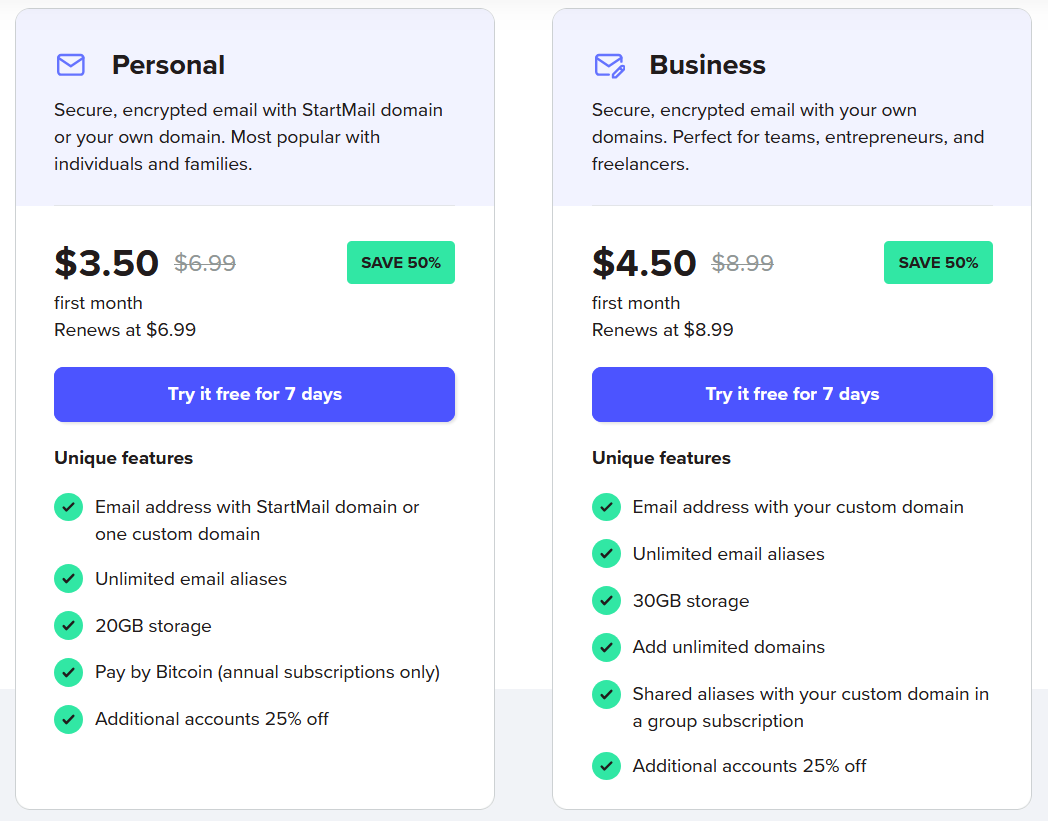Click the Personal plan envelope icon
The image size is (1048, 821).
click(70, 65)
